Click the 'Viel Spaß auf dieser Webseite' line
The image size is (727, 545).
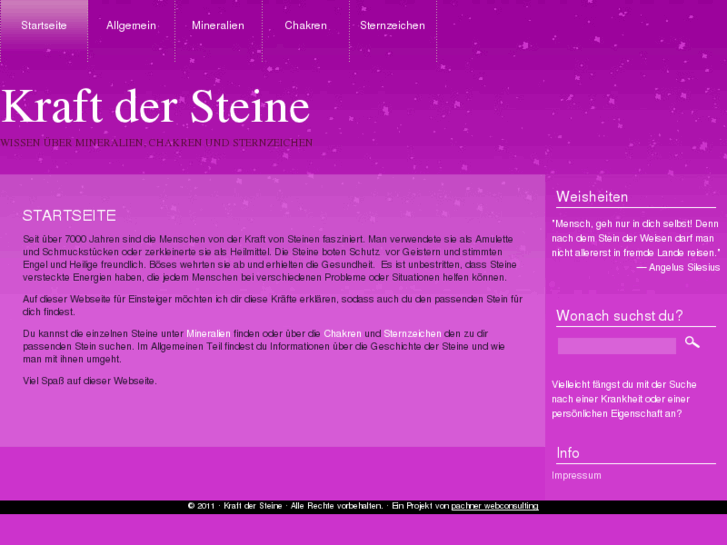coord(89,381)
